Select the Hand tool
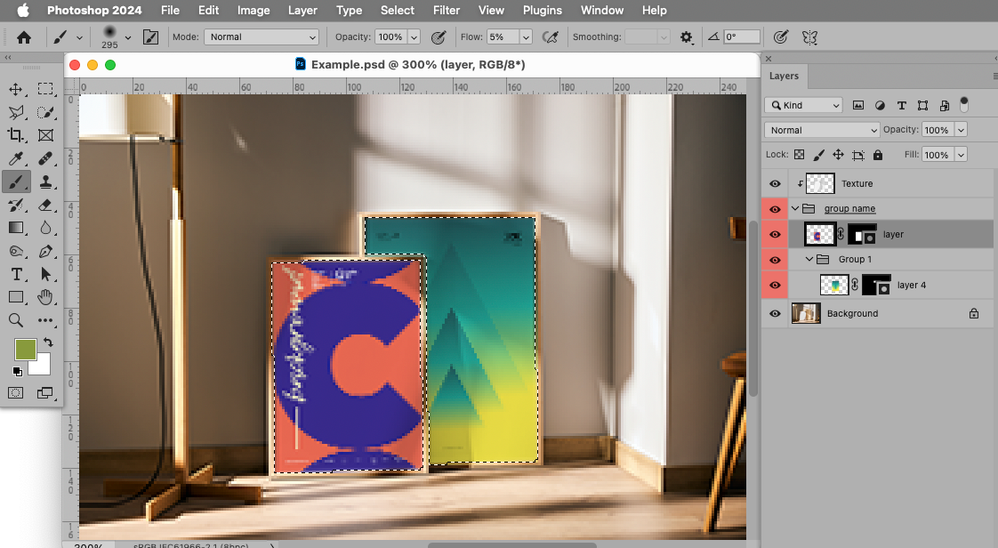Screen dimensions: 998x548 click(x=45, y=297)
